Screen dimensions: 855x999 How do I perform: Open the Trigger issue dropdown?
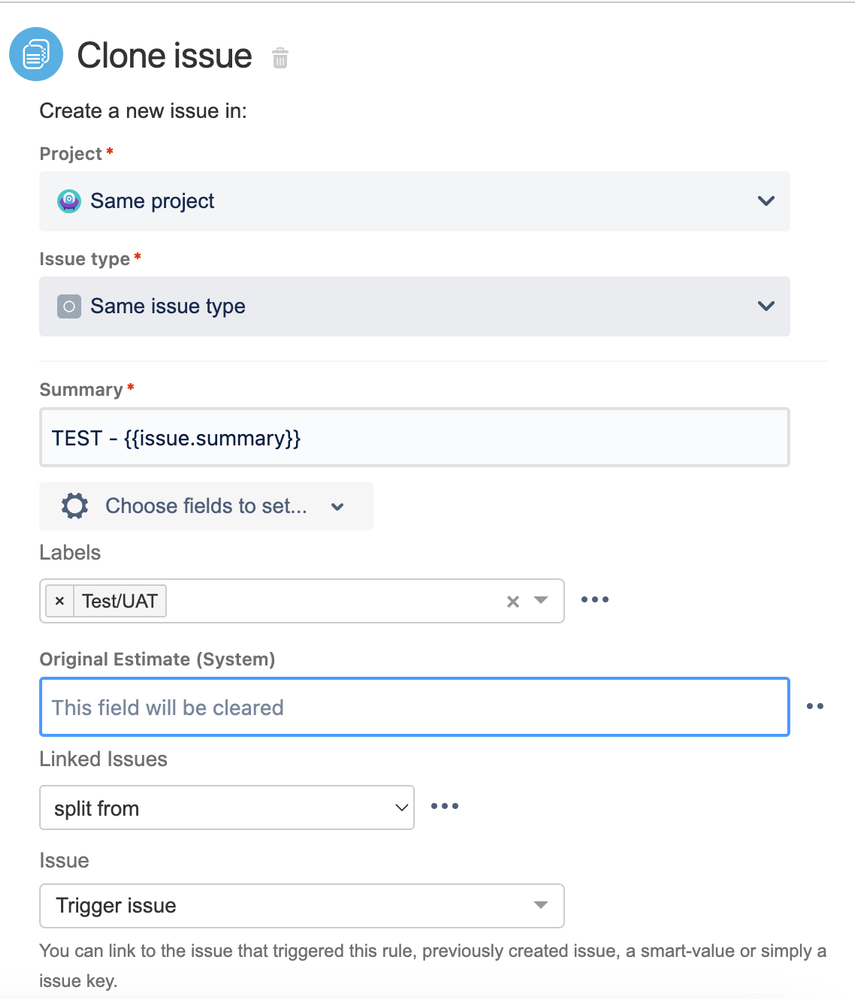pos(302,906)
